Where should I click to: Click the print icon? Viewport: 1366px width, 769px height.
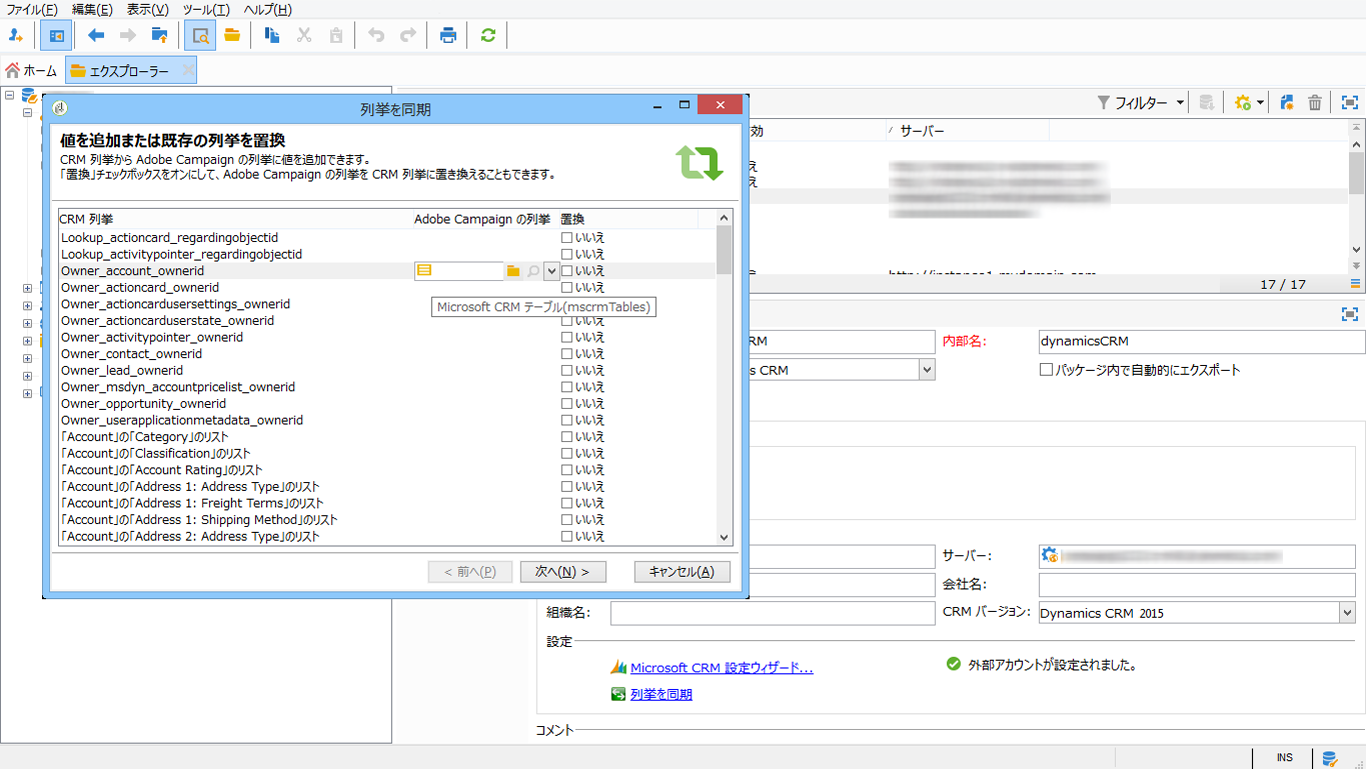tap(448, 35)
